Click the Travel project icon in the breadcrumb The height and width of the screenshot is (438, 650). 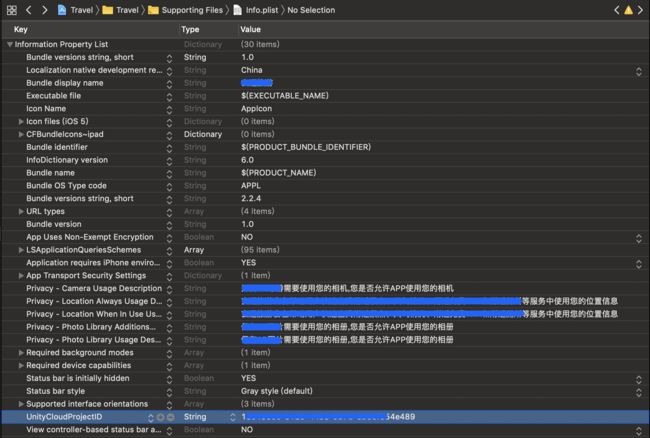pyautogui.click(x=62, y=10)
